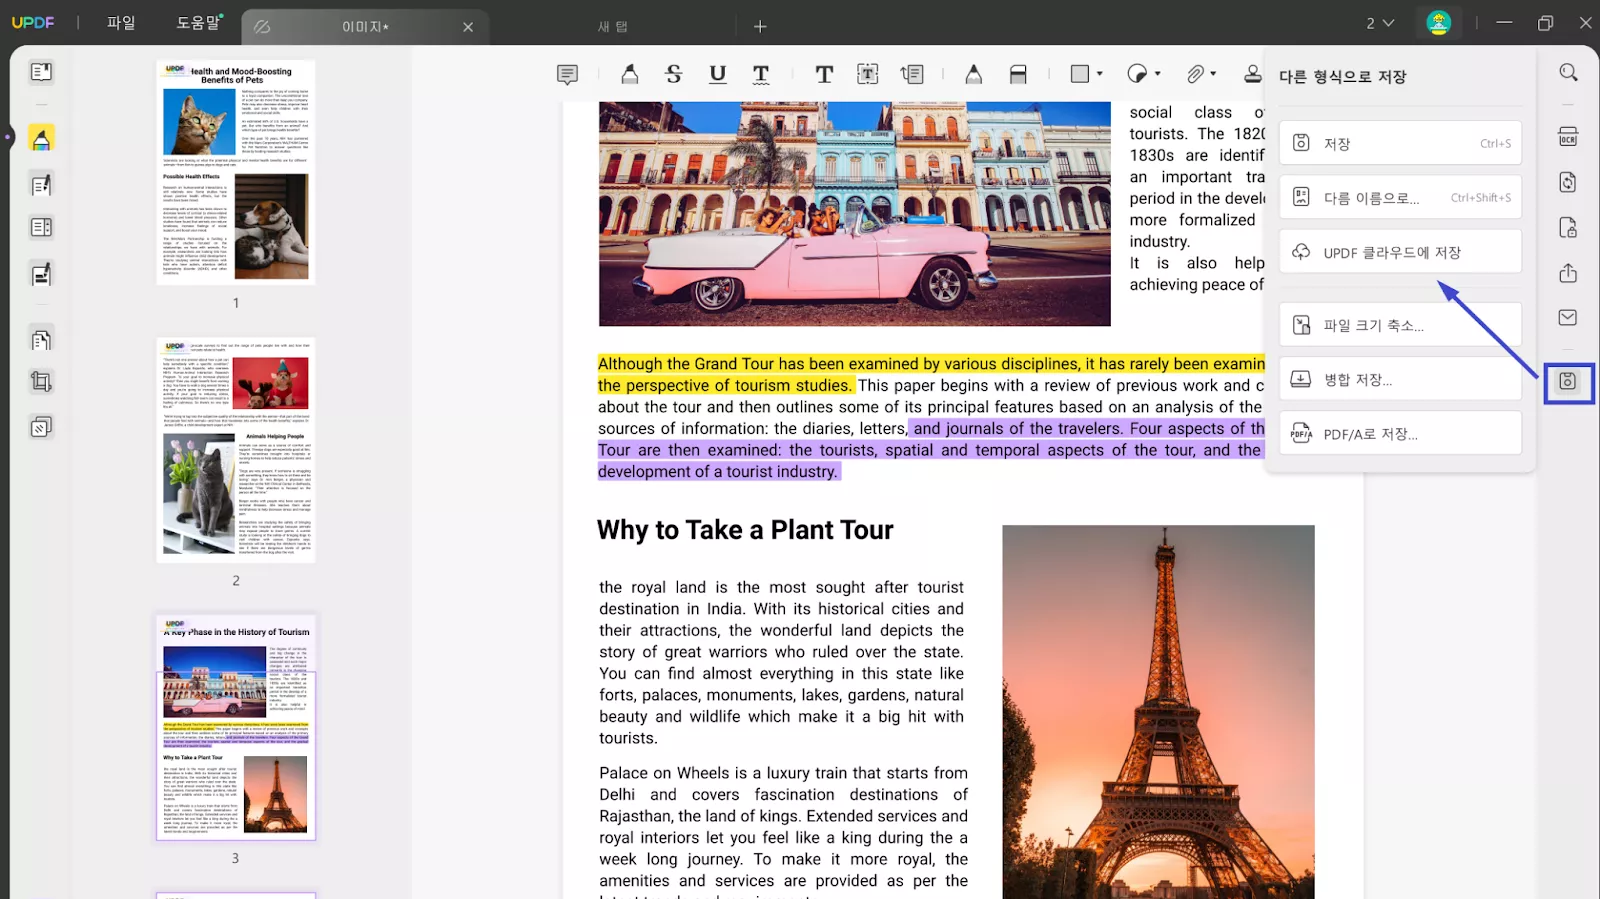This screenshot has width=1600, height=899.
Task: Open the 파일 menu
Action: [x=121, y=22]
